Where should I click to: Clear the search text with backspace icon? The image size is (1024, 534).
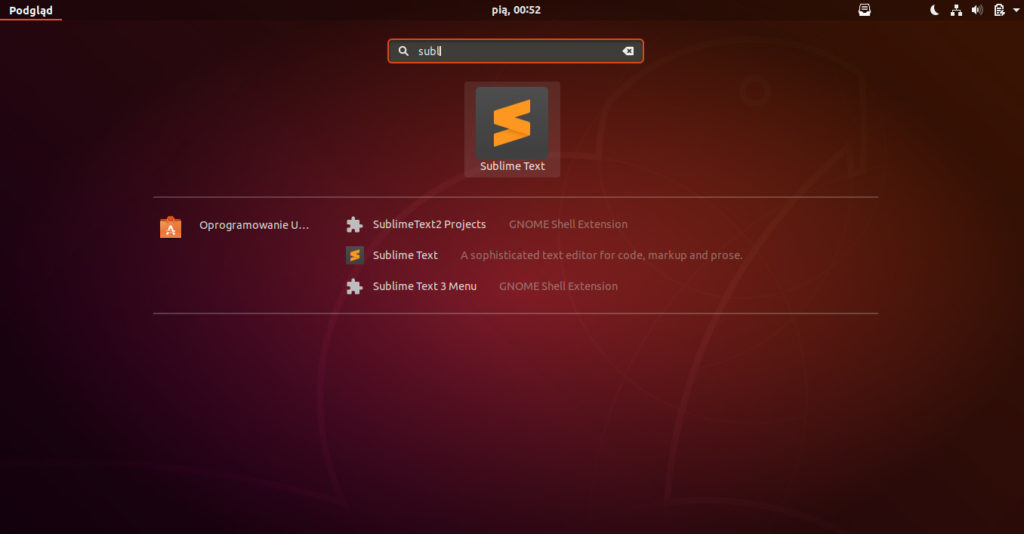click(628, 51)
